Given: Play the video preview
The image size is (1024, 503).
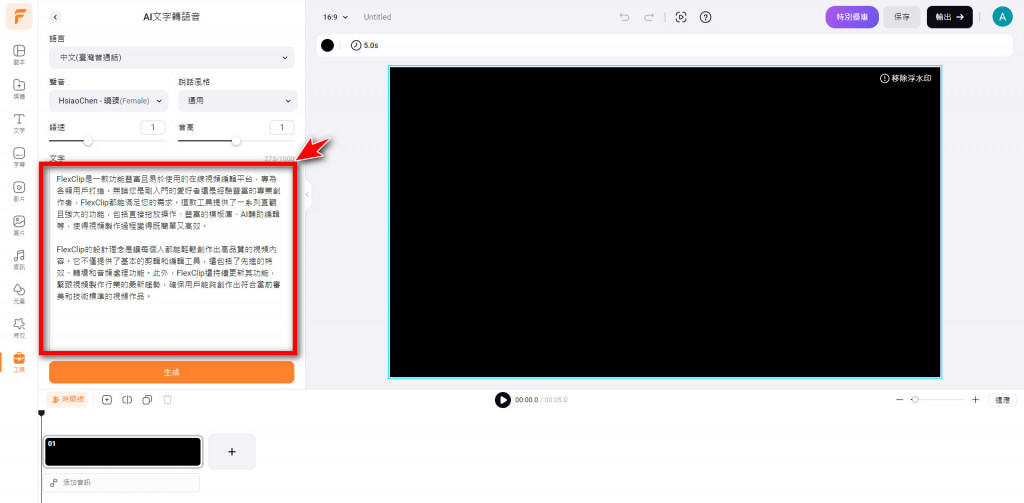Looking at the screenshot, I should click(502, 400).
